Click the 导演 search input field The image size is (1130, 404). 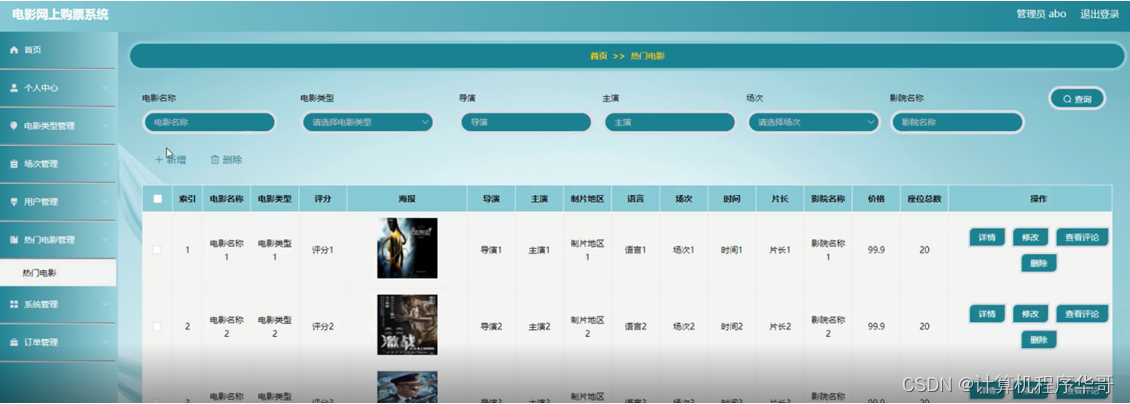coord(526,122)
